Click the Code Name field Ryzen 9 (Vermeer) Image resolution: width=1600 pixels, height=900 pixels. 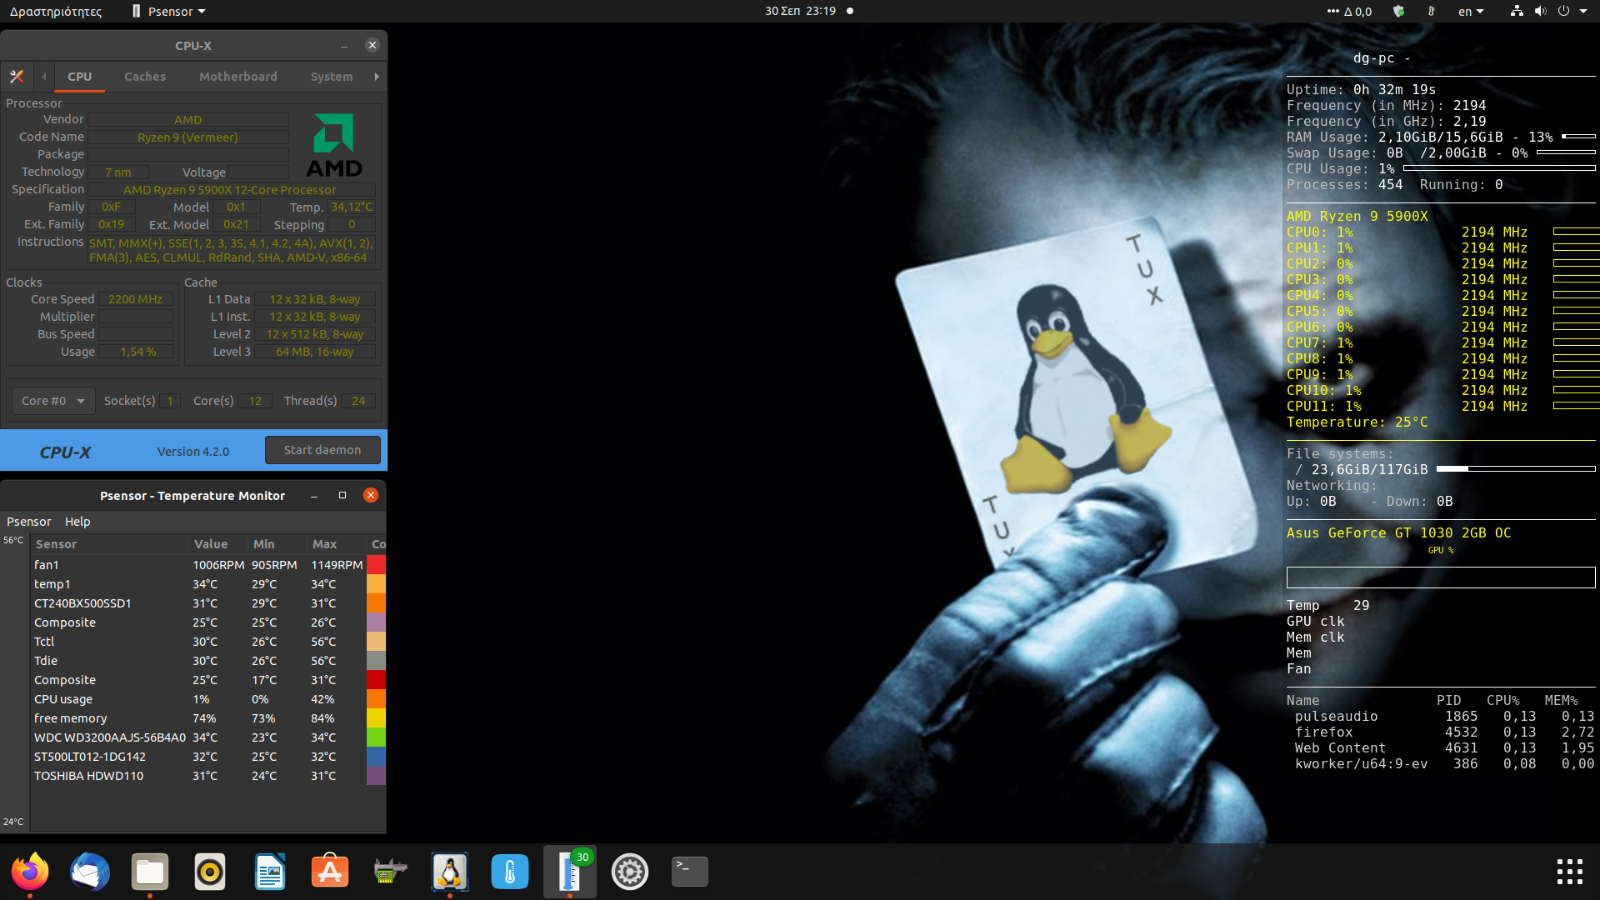pyautogui.click(x=188, y=137)
